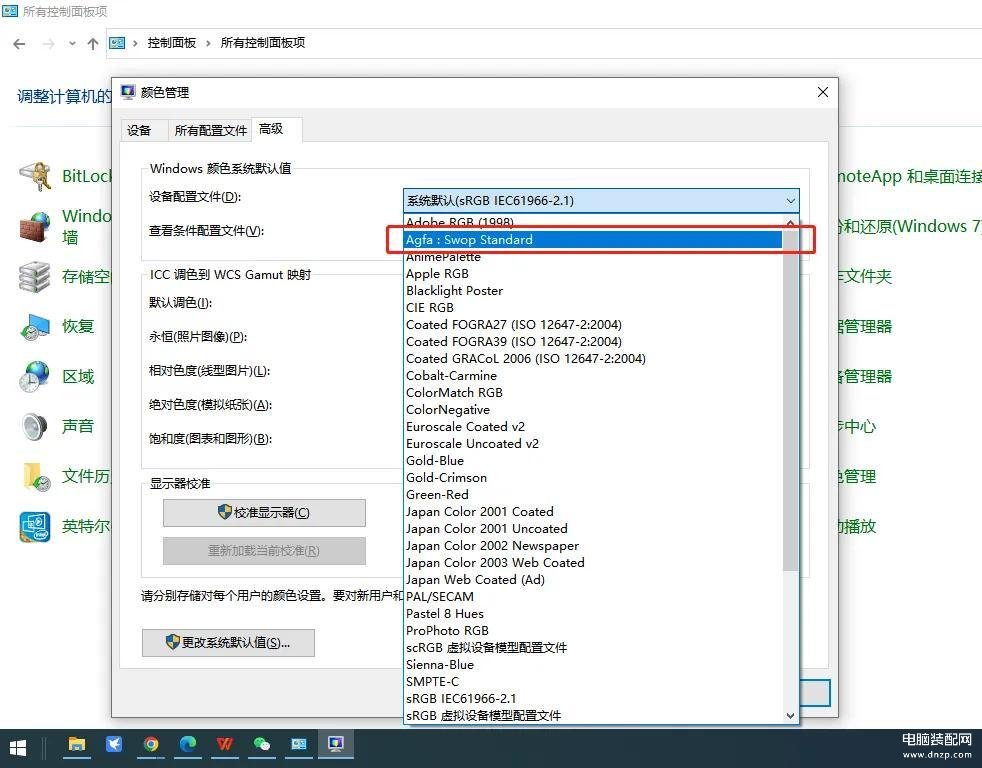
Task: Open the Windows Firewall brick-wall icon
Action: coord(35,227)
